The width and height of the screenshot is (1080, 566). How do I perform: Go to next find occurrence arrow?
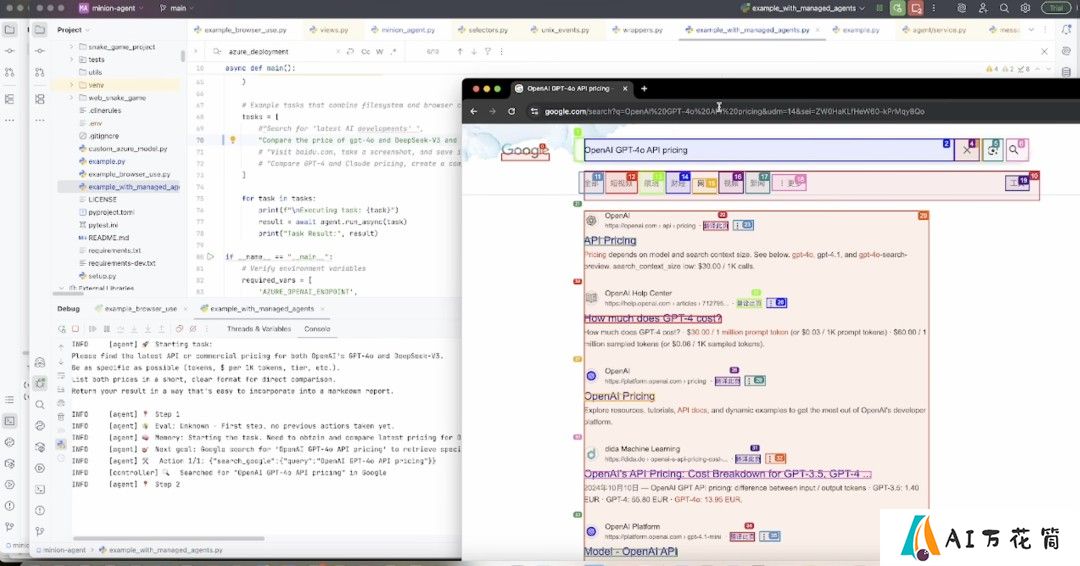click(x=474, y=52)
